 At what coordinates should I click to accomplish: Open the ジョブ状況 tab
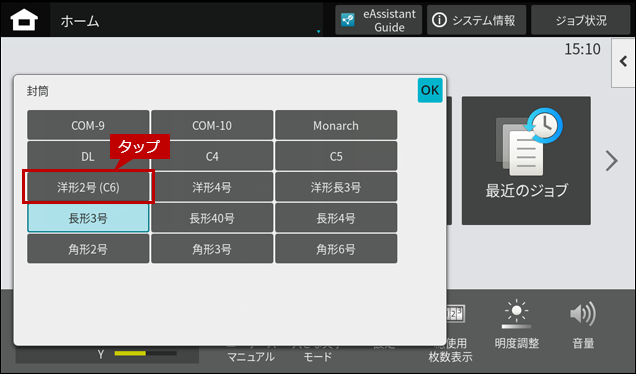[581, 20]
